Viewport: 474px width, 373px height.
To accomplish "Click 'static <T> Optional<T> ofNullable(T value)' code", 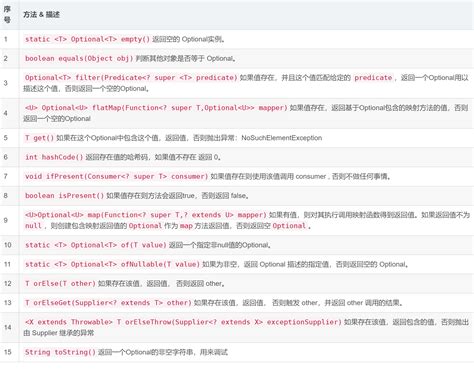I will [x=112, y=265].
